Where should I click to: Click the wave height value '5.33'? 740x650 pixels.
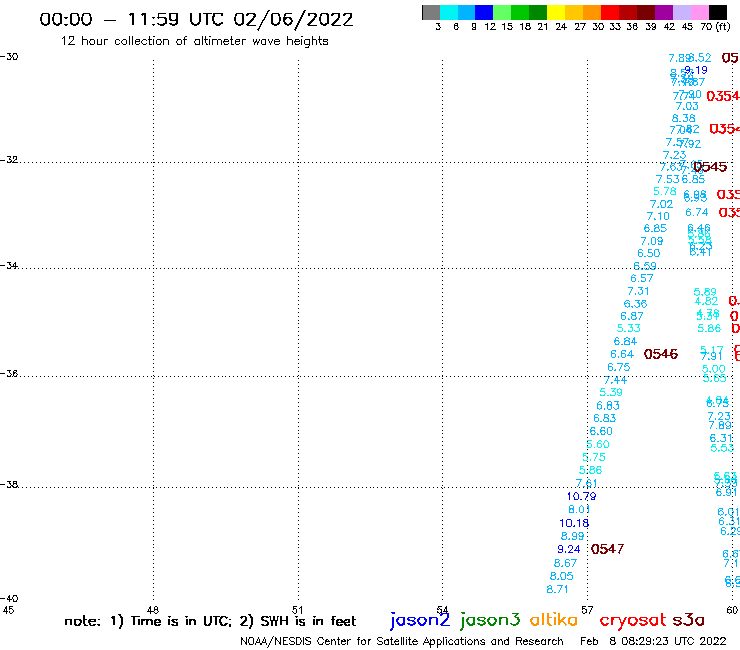point(629,328)
